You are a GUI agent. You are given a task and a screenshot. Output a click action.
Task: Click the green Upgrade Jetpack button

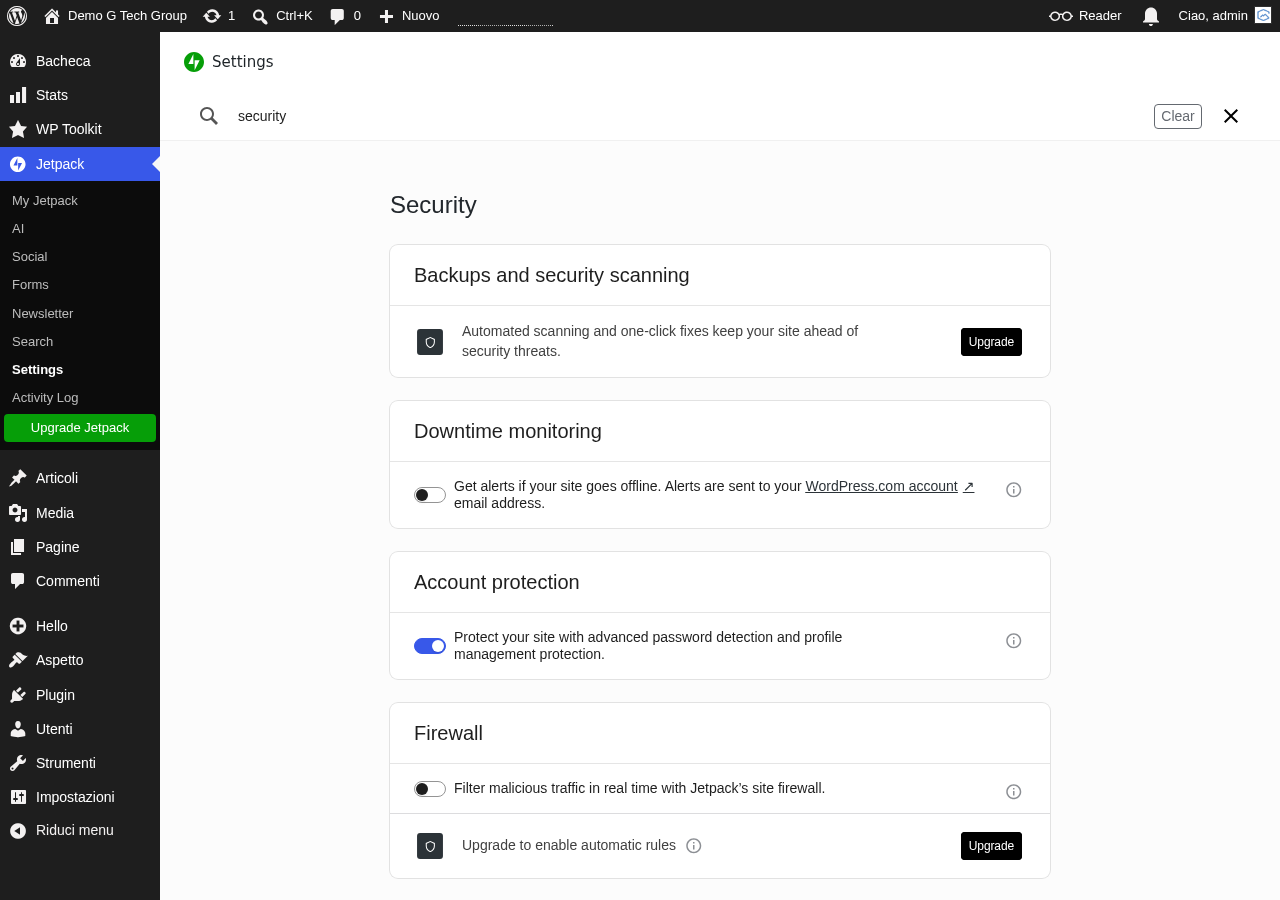[x=80, y=428]
